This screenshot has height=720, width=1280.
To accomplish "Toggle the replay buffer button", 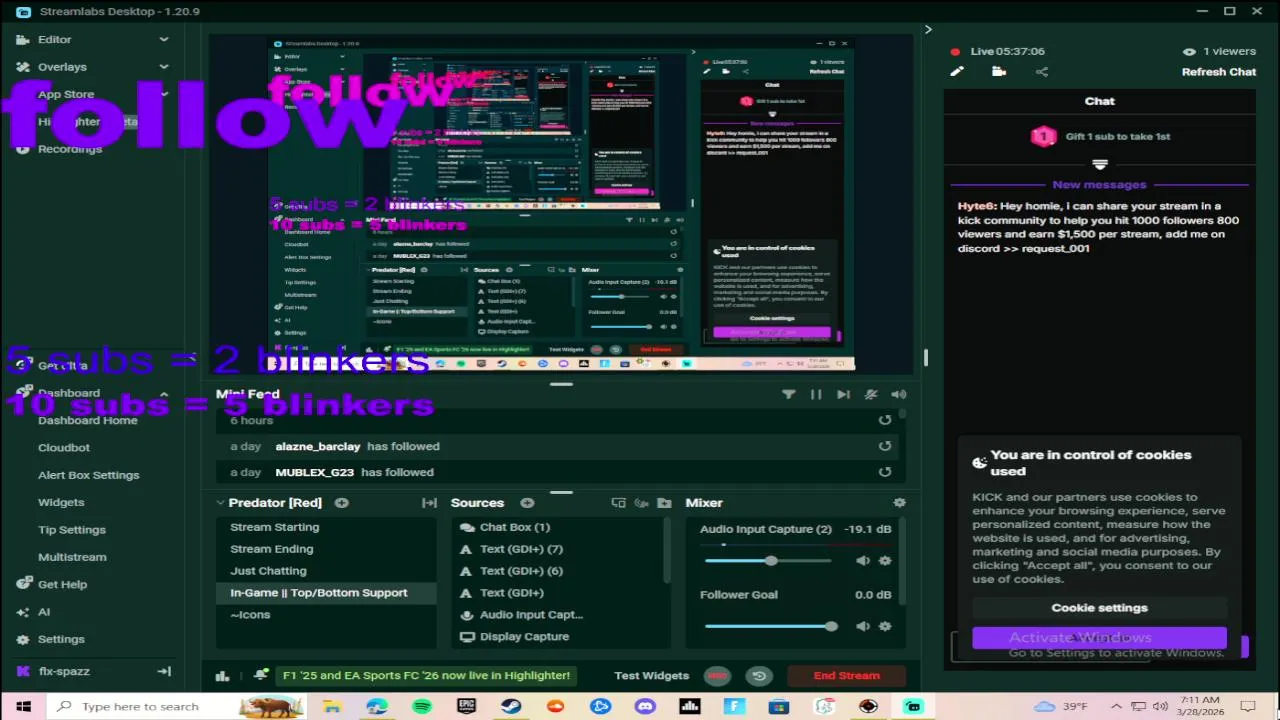I will click(759, 676).
